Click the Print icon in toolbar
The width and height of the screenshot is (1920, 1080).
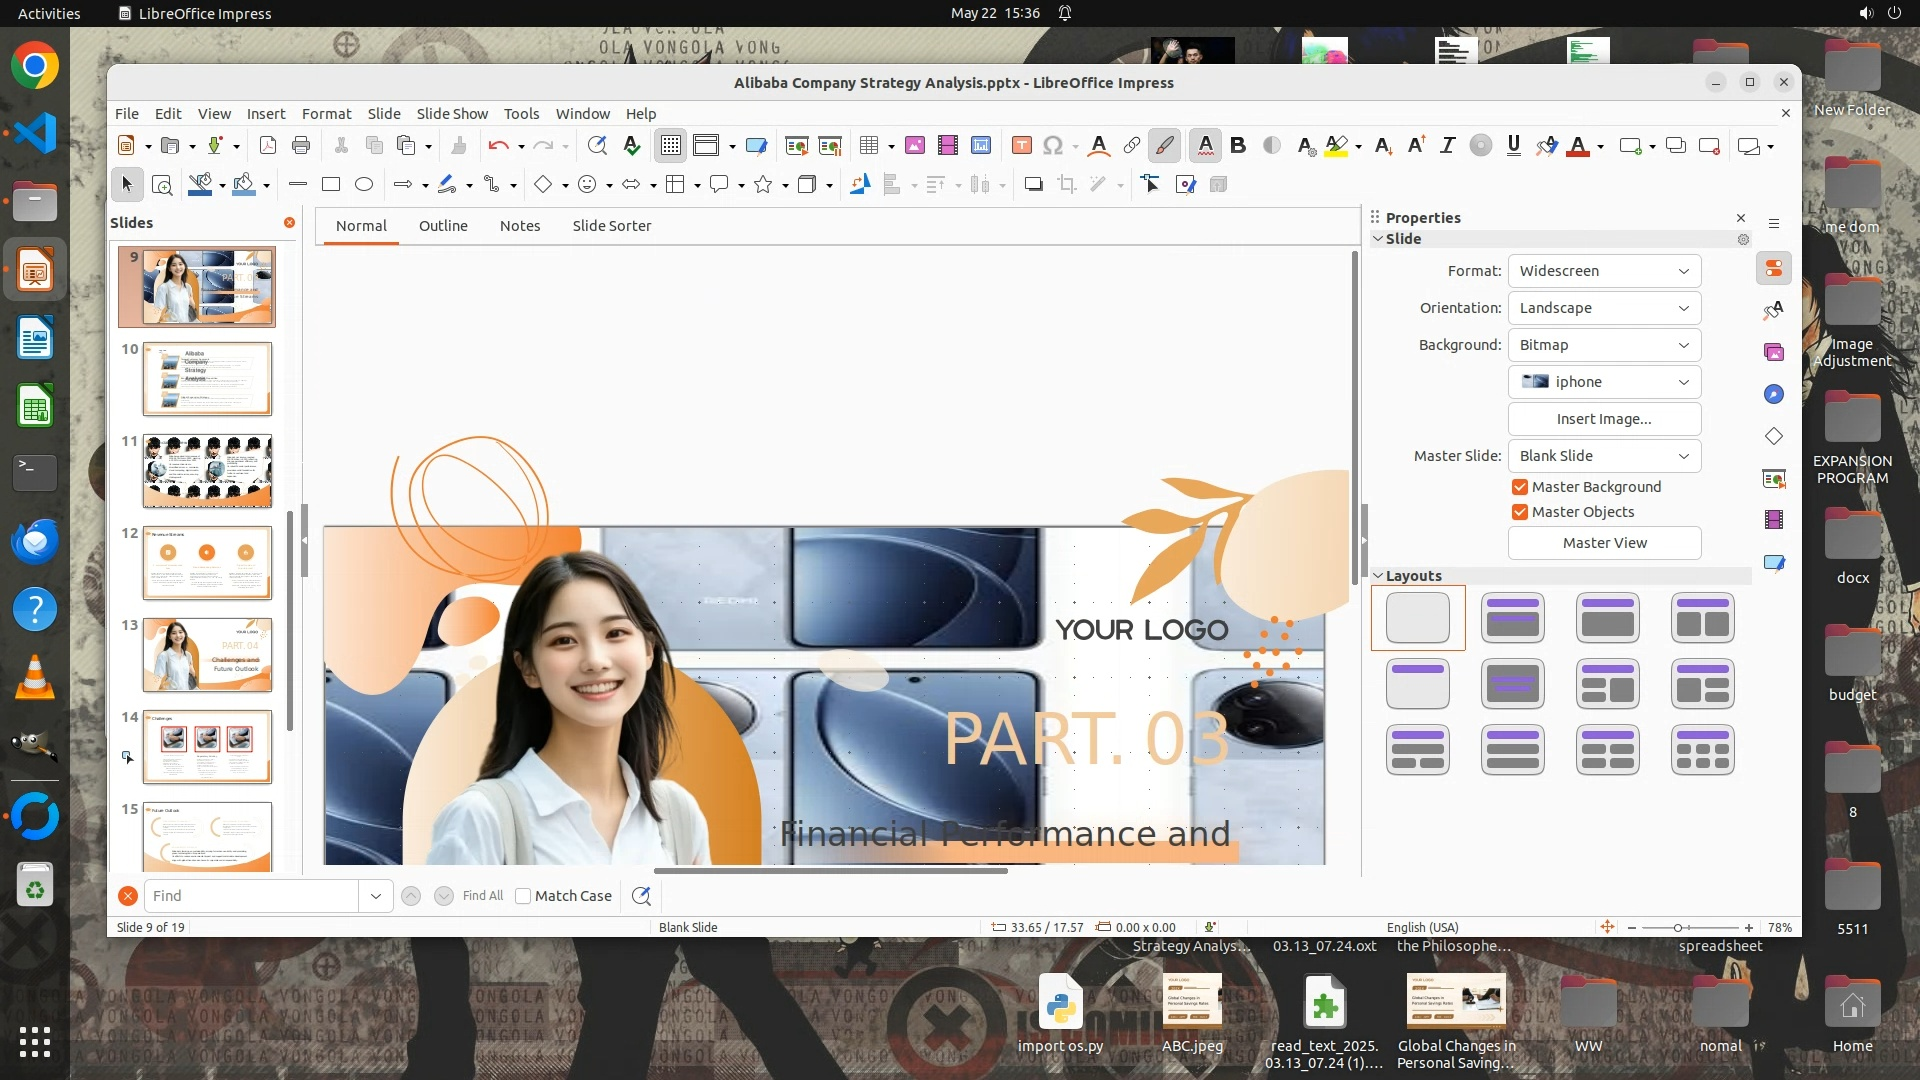[301, 146]
